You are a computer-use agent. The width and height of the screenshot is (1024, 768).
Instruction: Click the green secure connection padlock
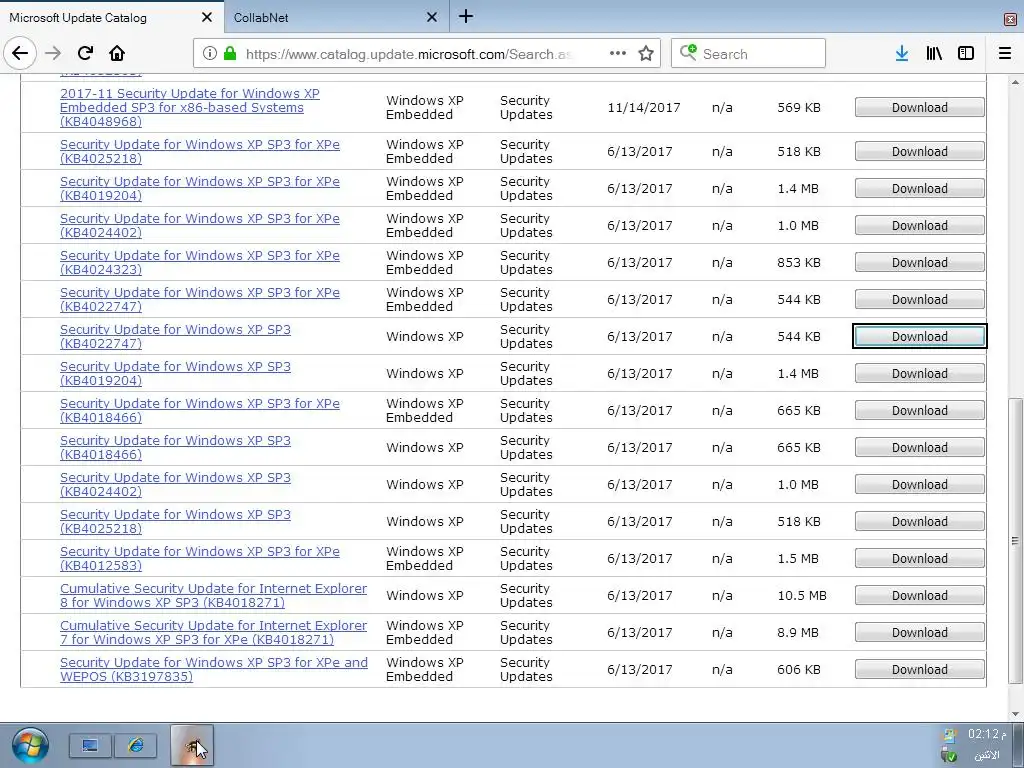[229, 54]
